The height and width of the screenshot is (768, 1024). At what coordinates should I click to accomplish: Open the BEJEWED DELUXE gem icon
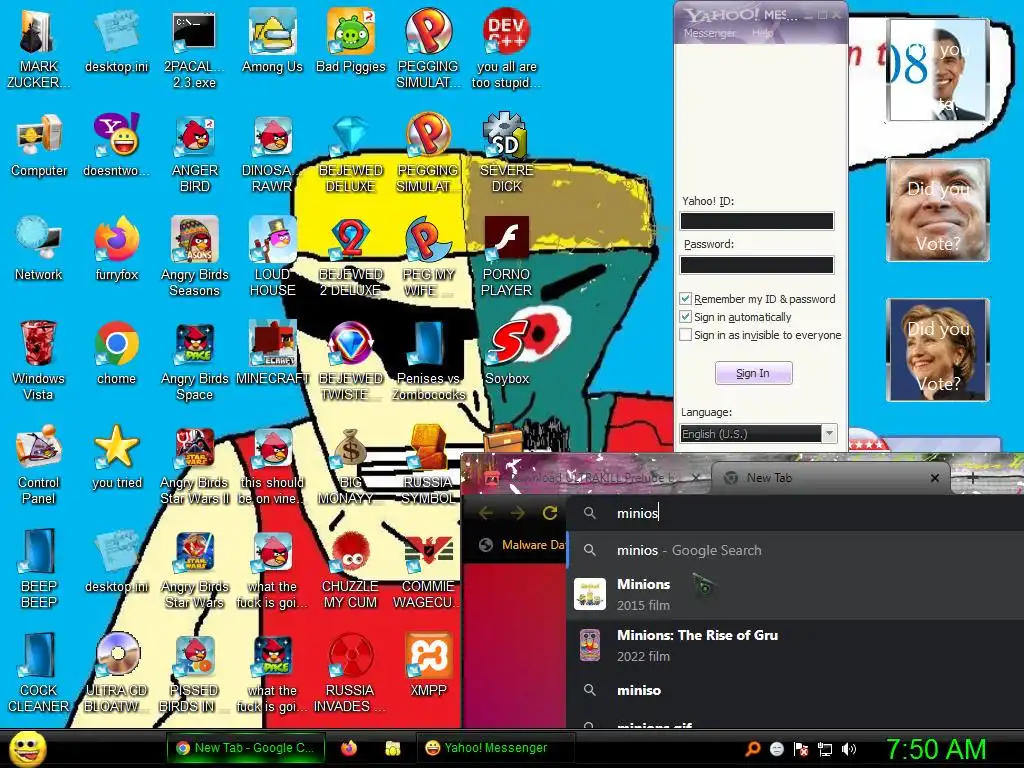[350, 137]
